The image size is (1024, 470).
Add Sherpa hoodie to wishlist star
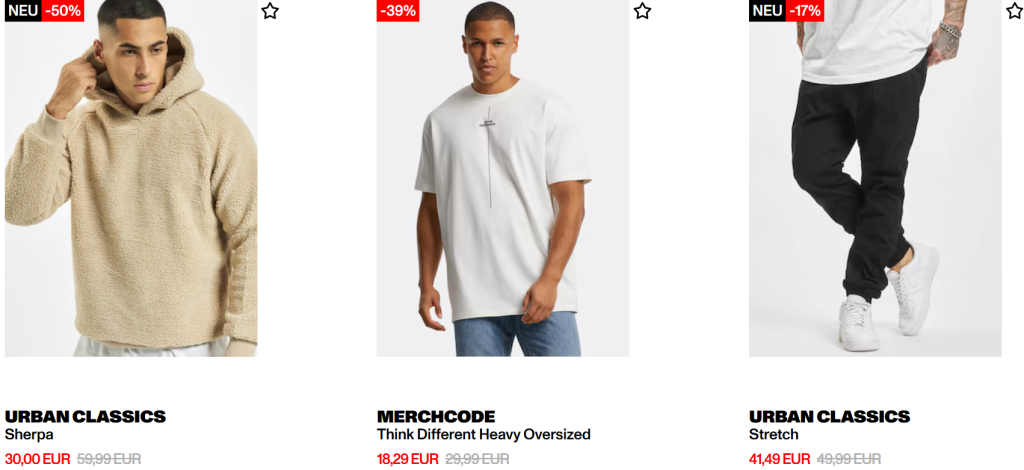point(270,11)
